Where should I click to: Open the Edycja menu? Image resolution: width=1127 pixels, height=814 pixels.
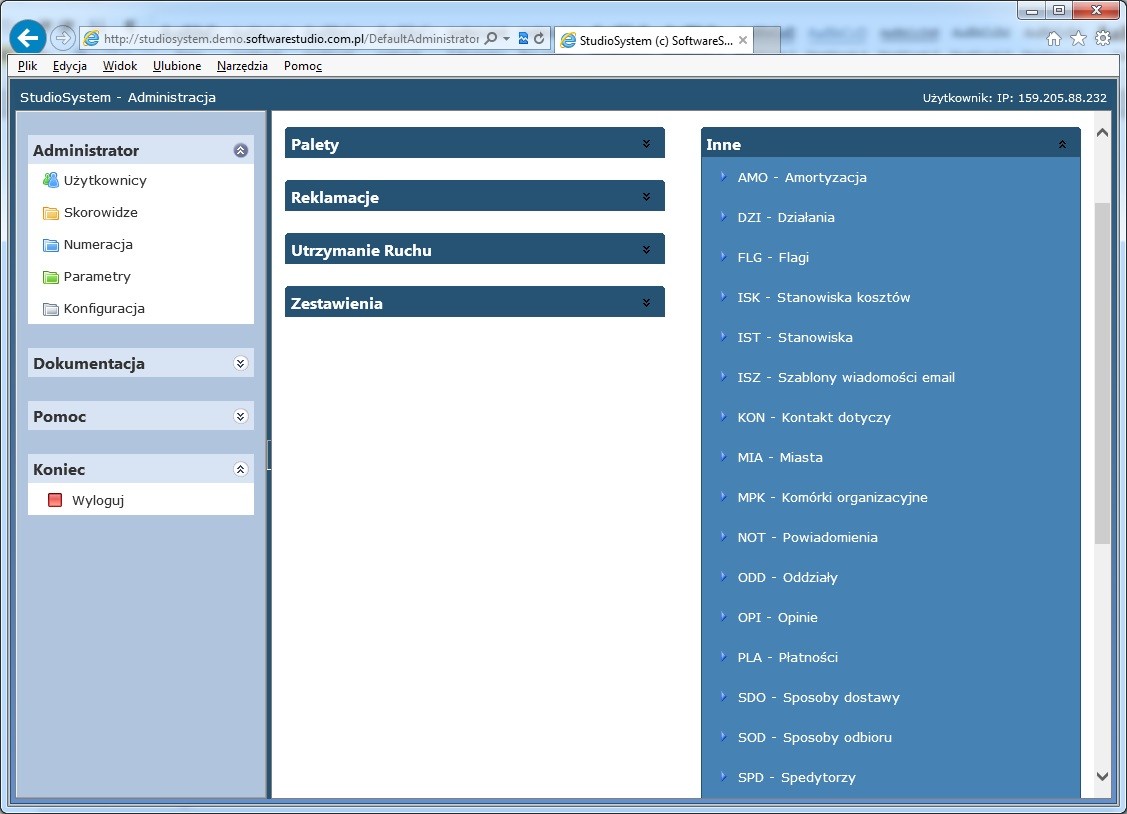tap(70, 65)
